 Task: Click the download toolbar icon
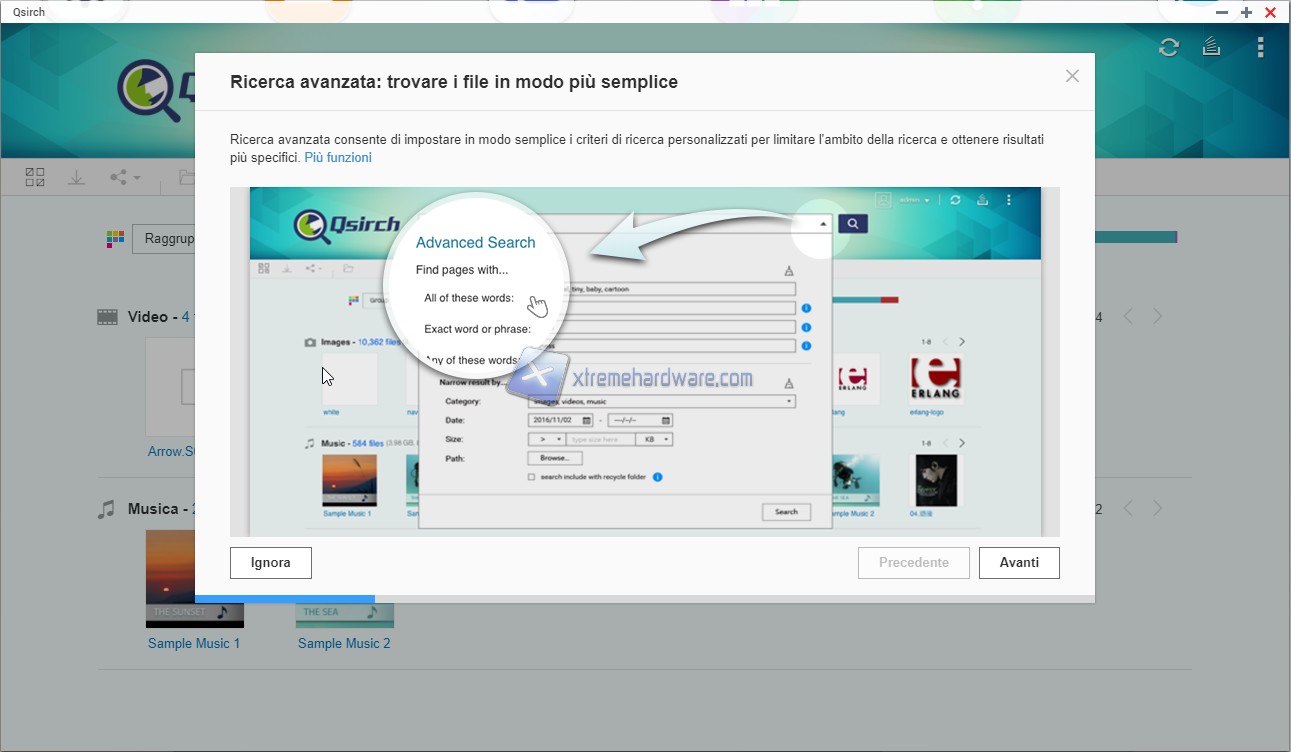tap(76, 177)
